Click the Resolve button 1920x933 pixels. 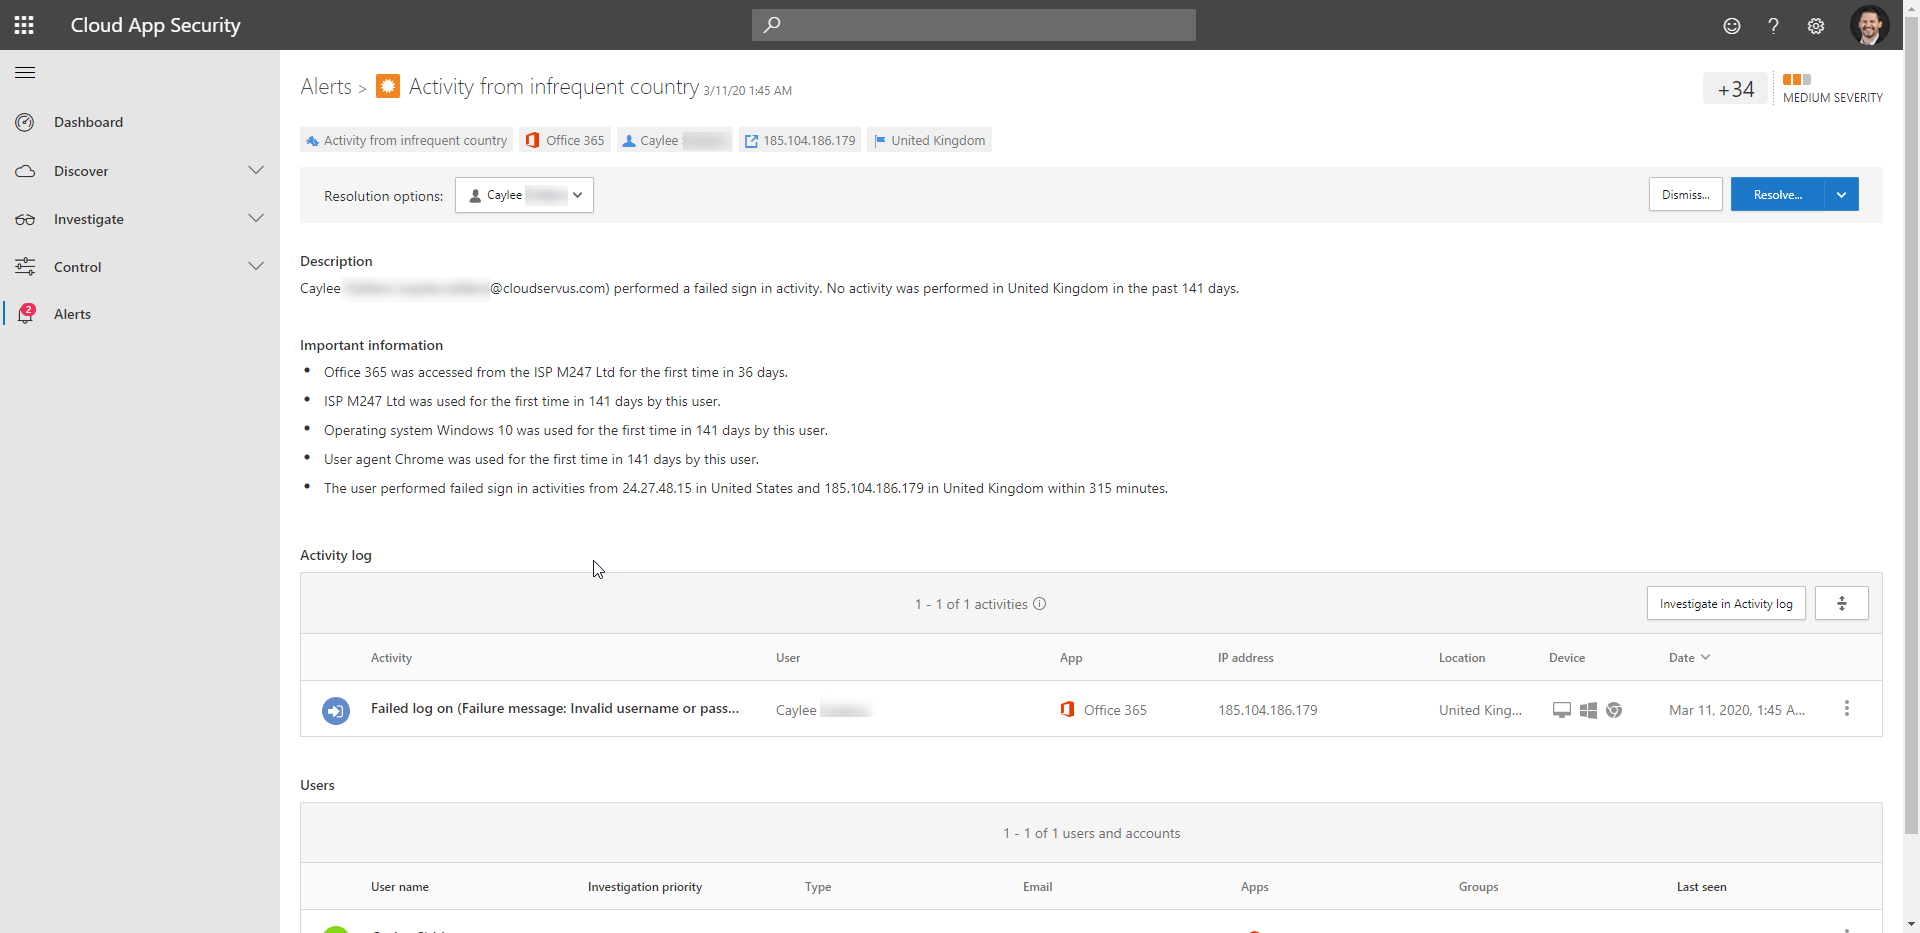pos(1778,195)
